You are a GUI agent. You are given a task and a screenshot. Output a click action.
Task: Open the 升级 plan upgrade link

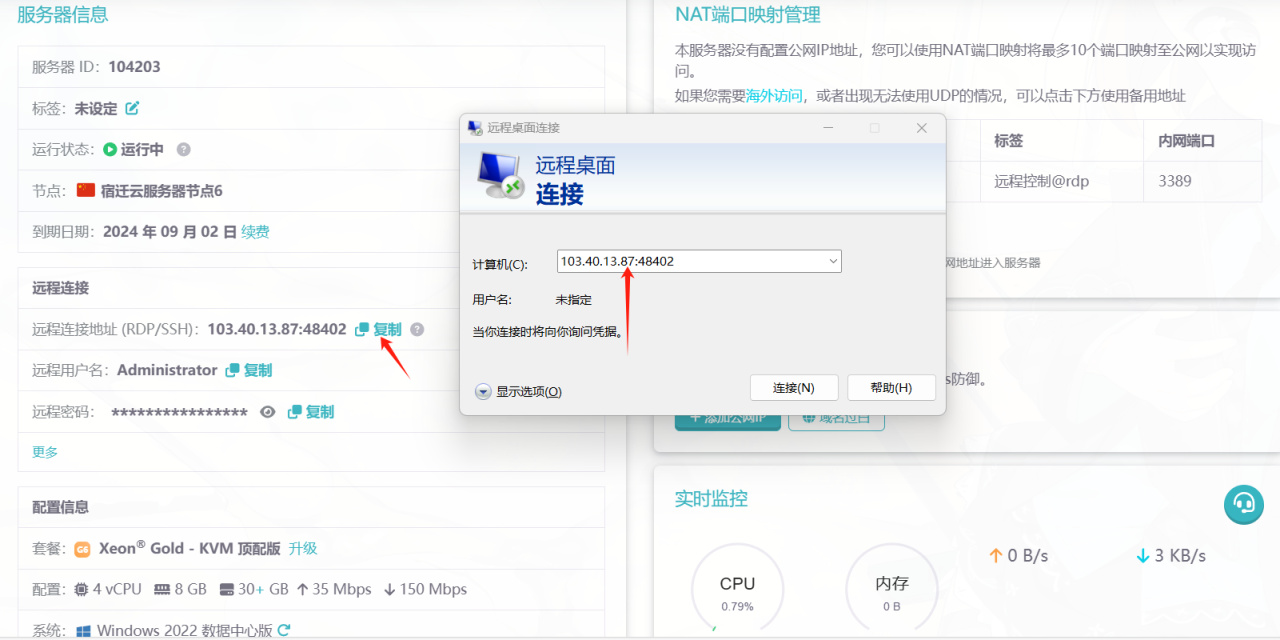click(x=303, y=548)
